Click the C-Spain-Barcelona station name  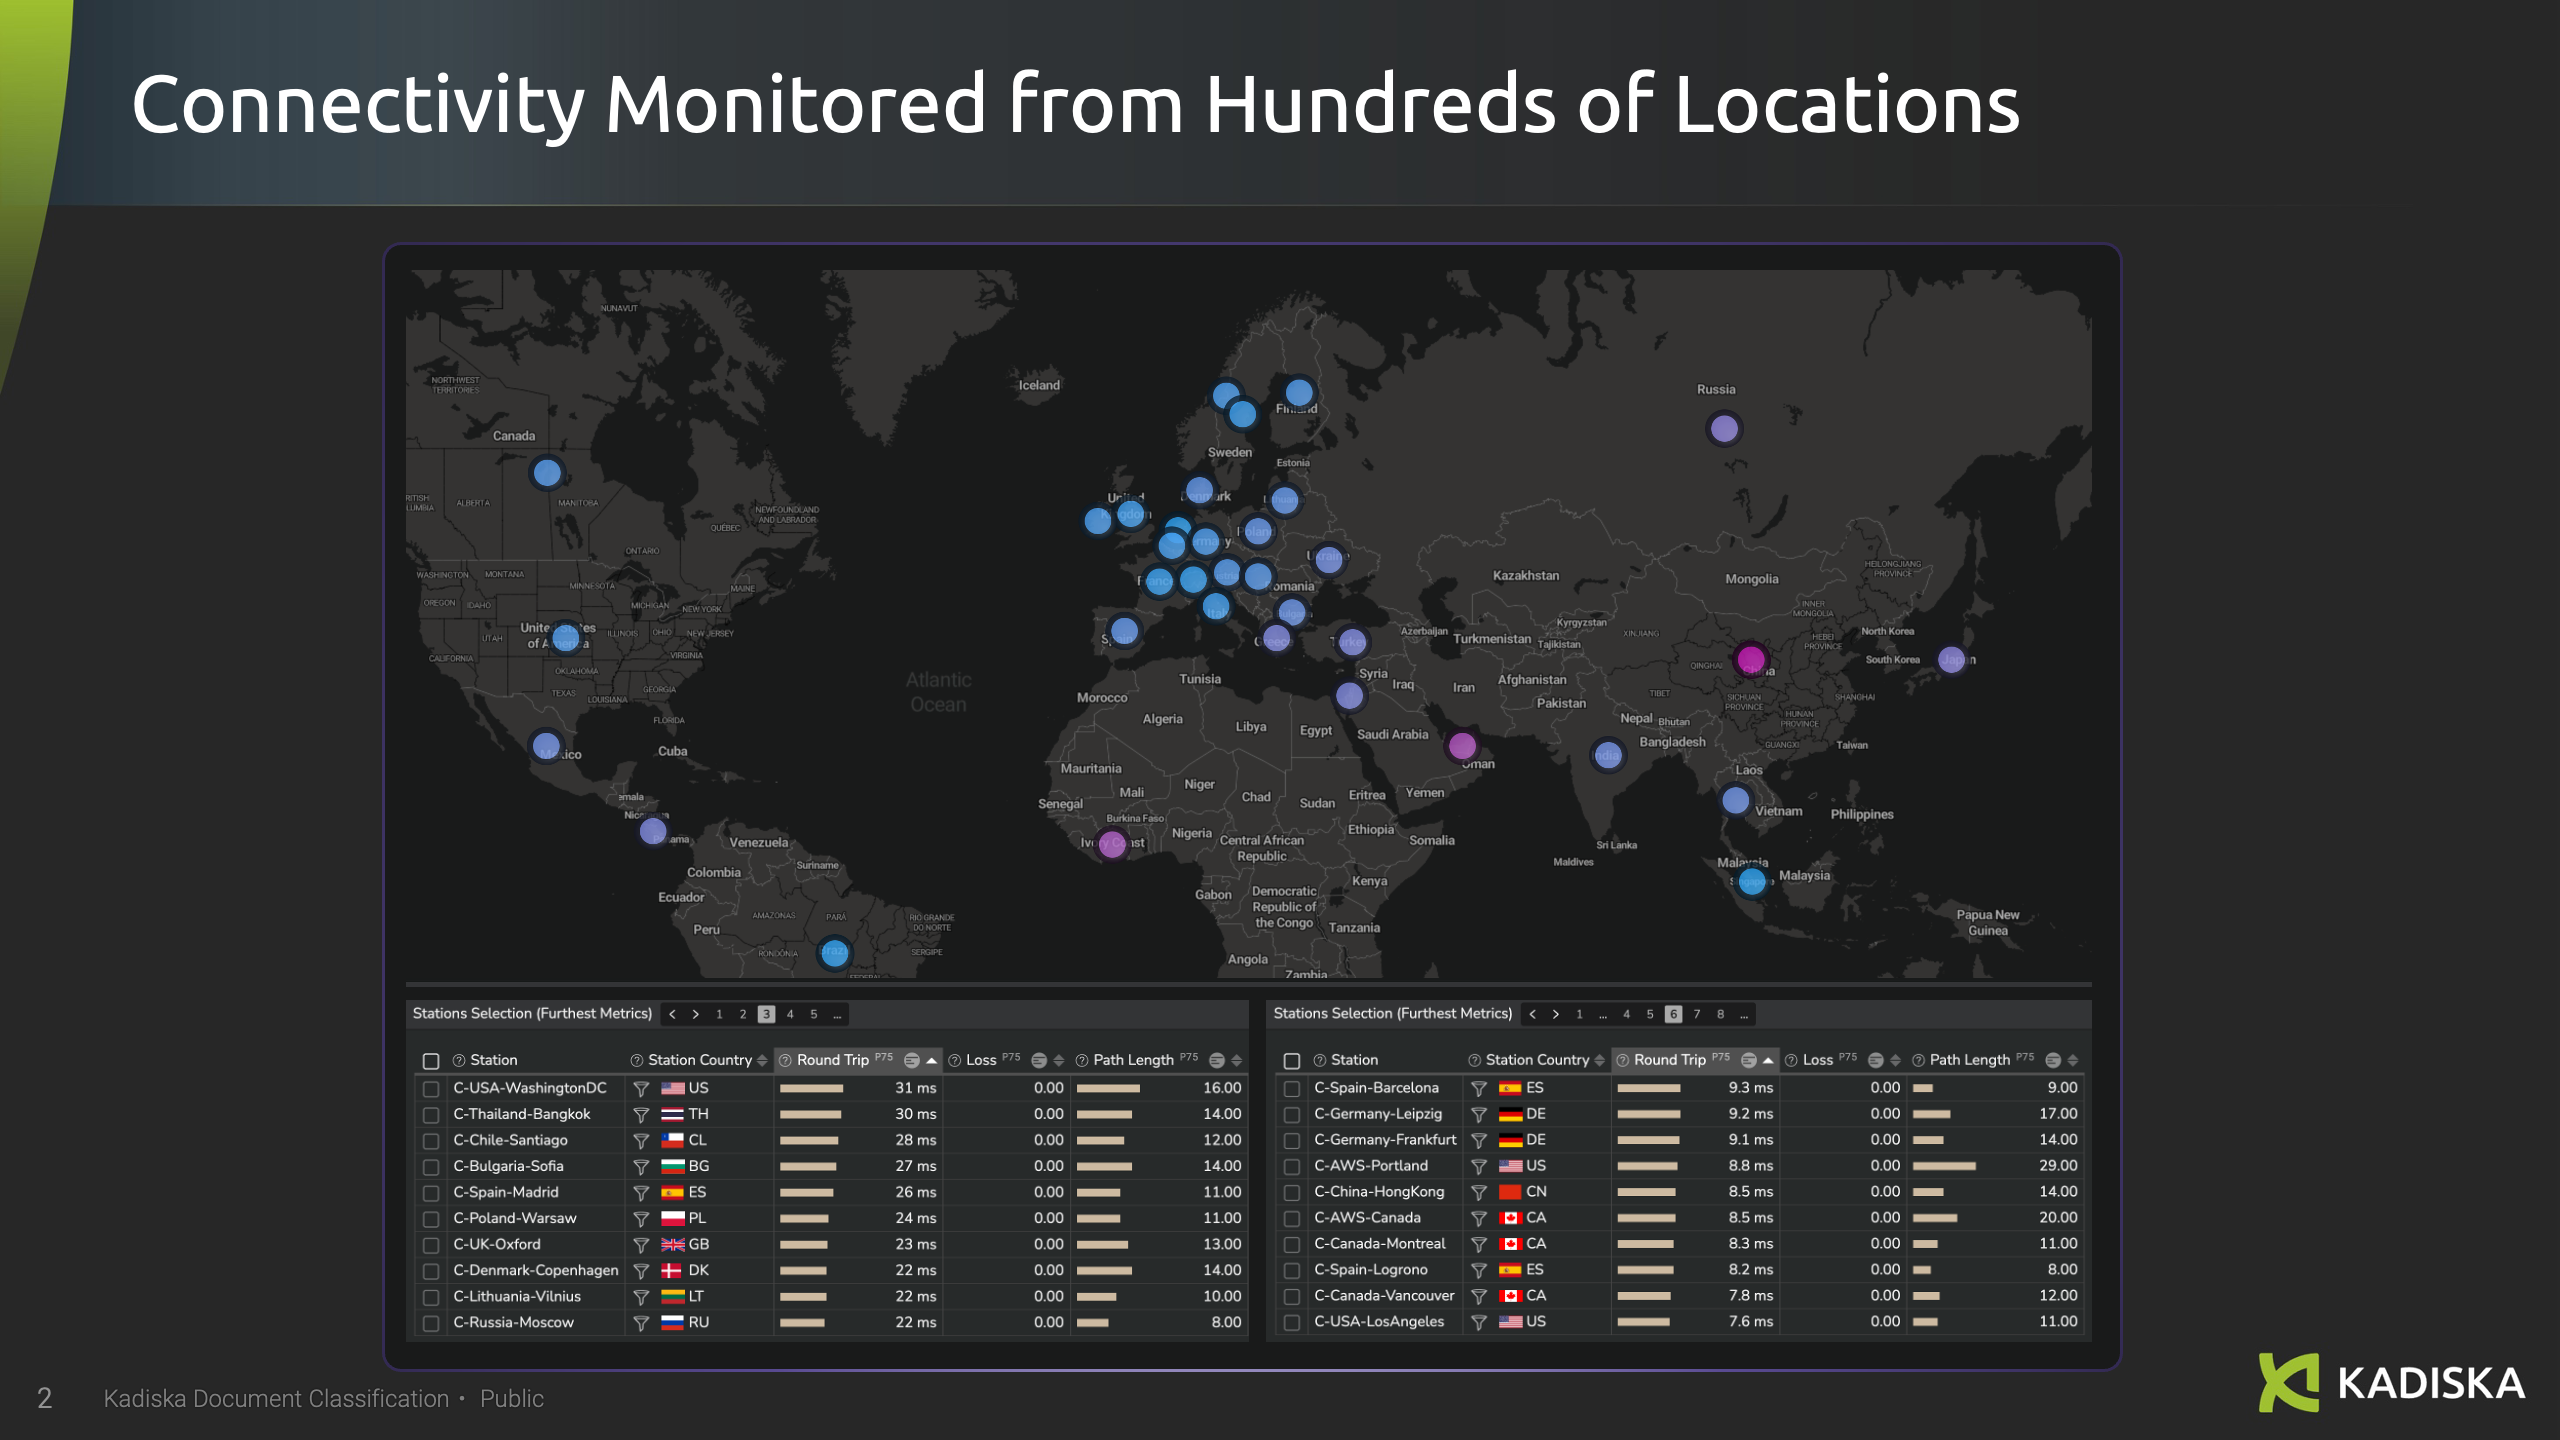(x=1376, y=1088)
